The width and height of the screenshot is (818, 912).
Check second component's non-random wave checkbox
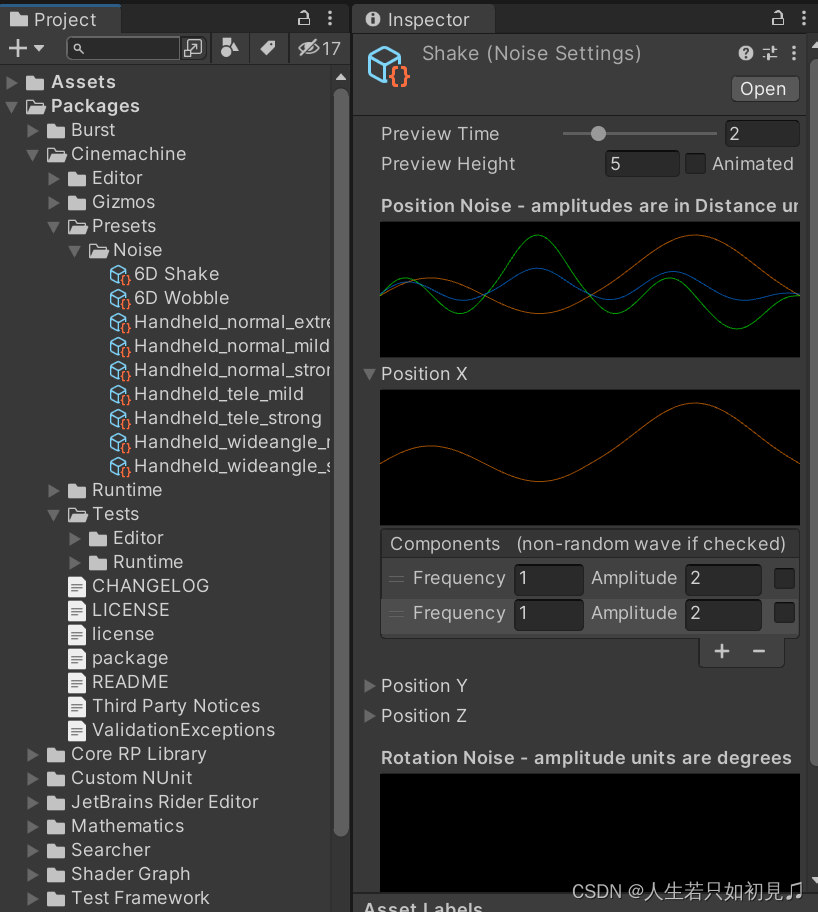784,612
